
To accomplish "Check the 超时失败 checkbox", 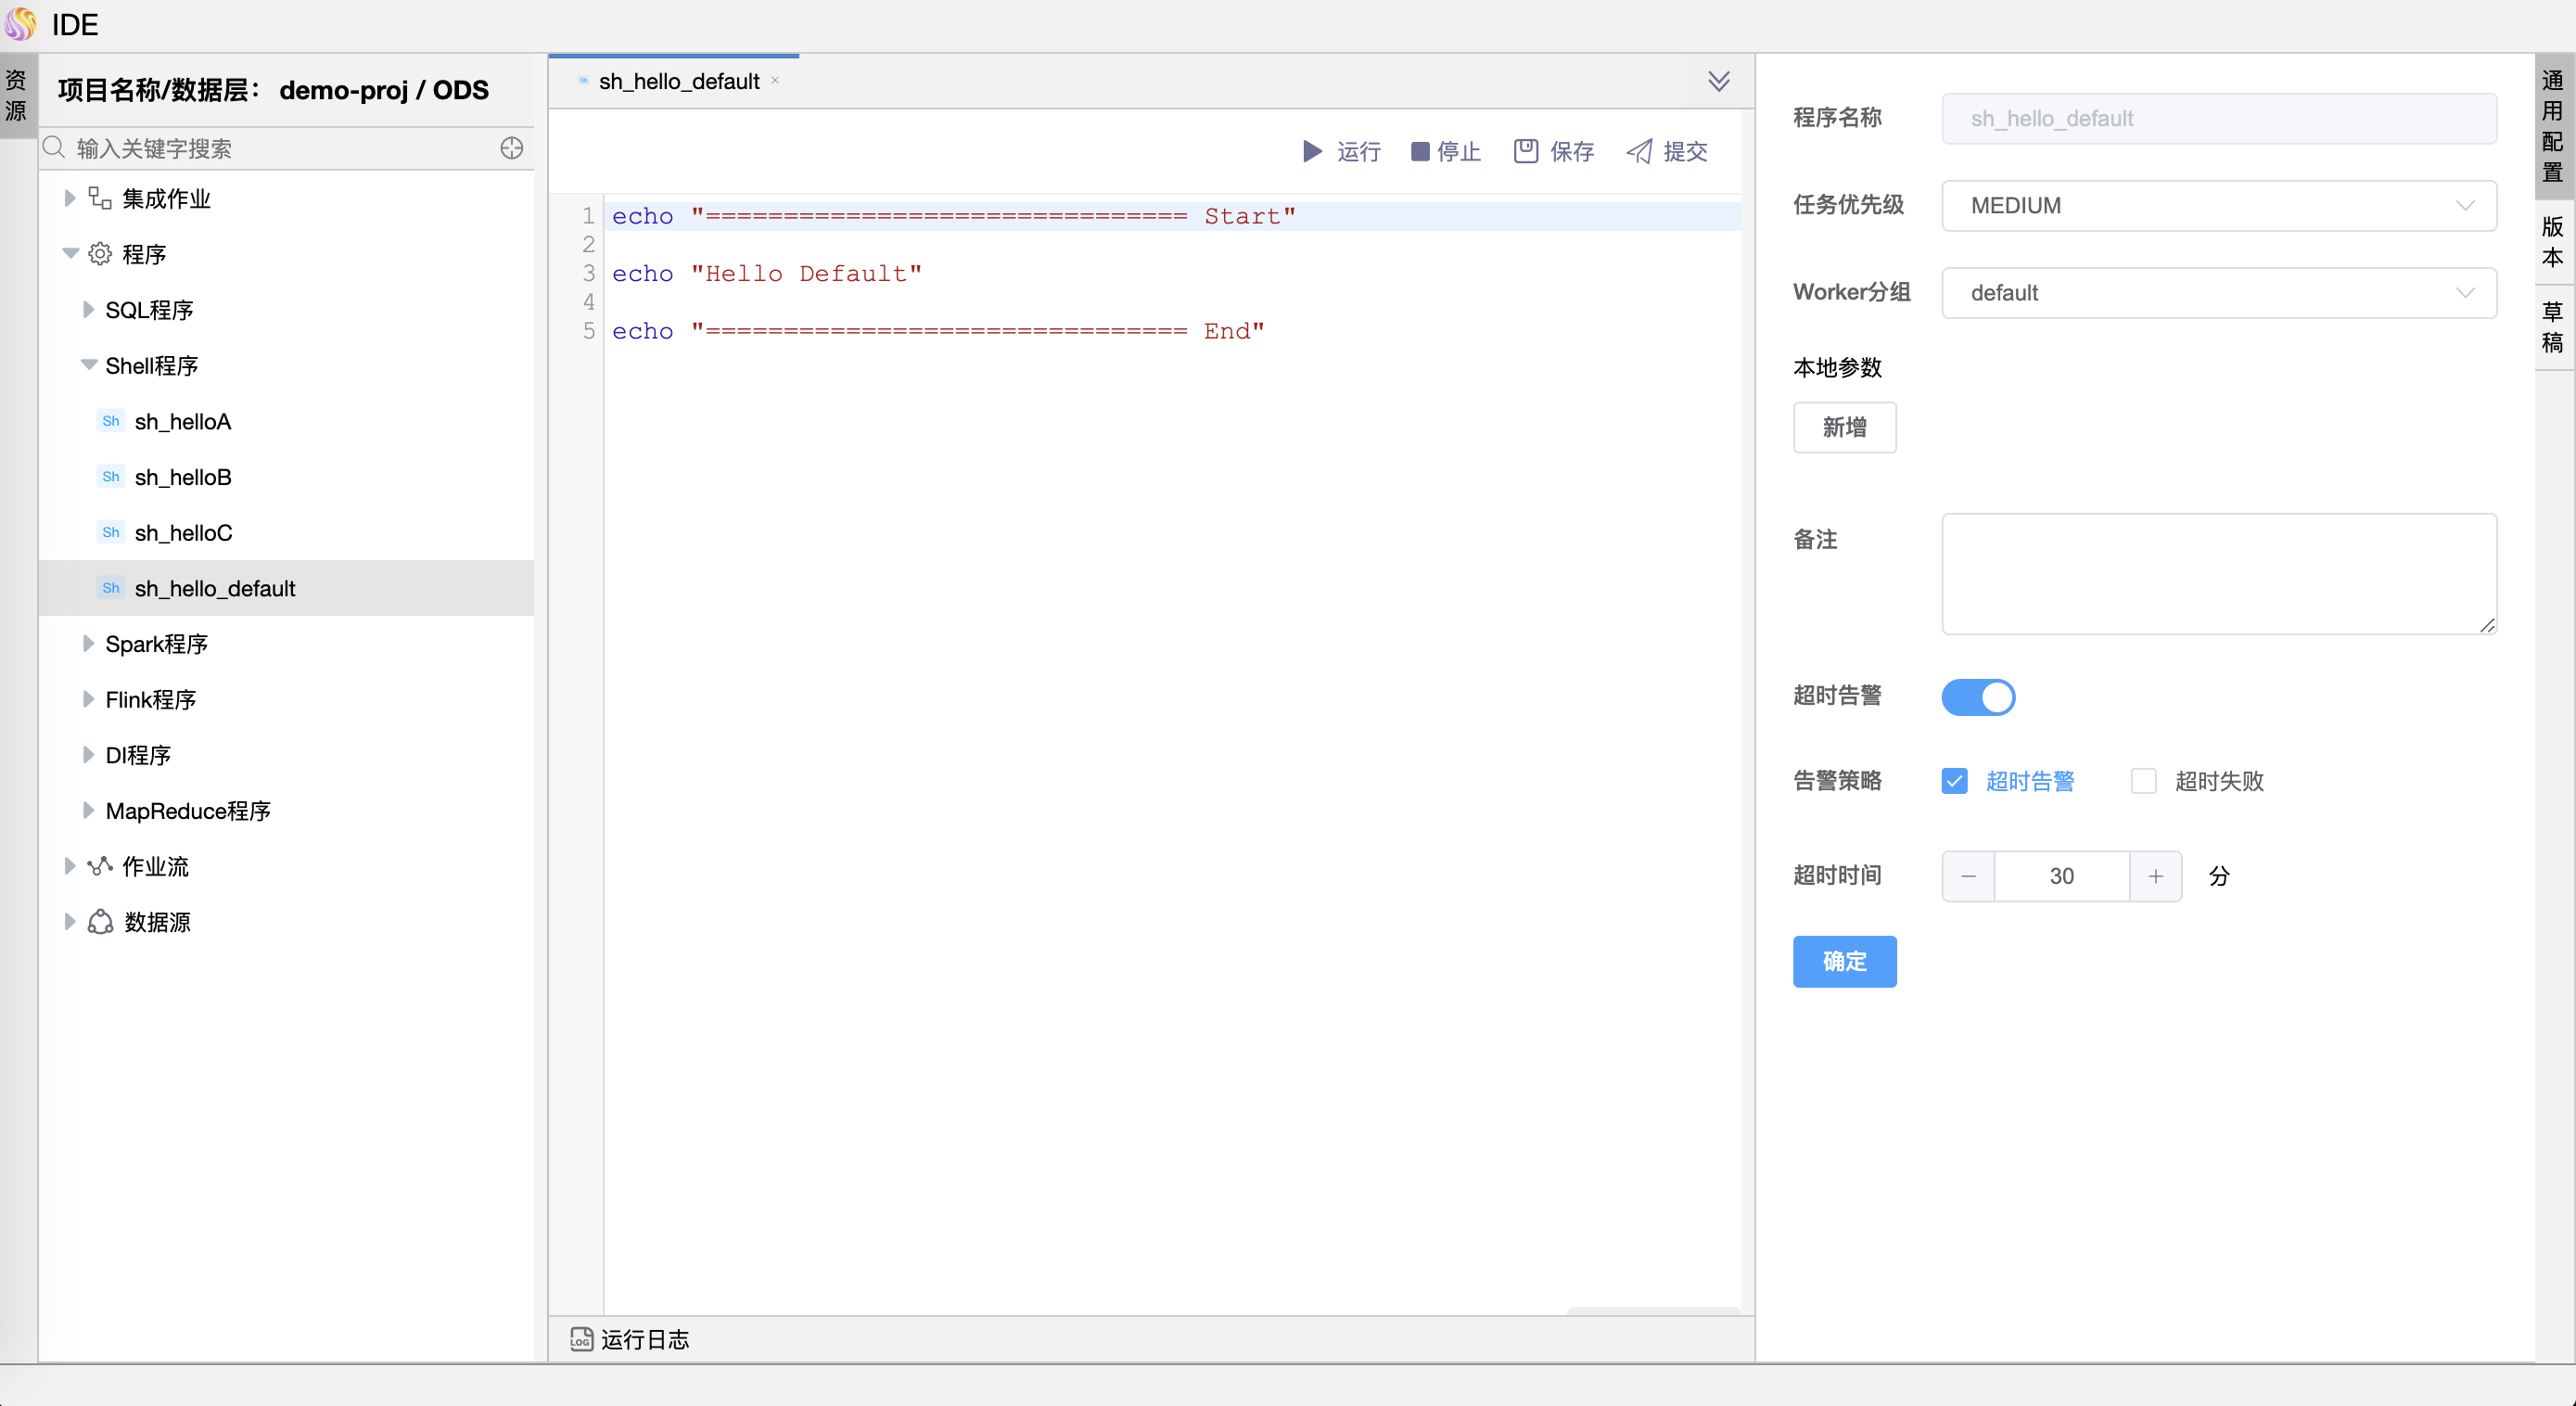I will click(x=2143, y=781).
